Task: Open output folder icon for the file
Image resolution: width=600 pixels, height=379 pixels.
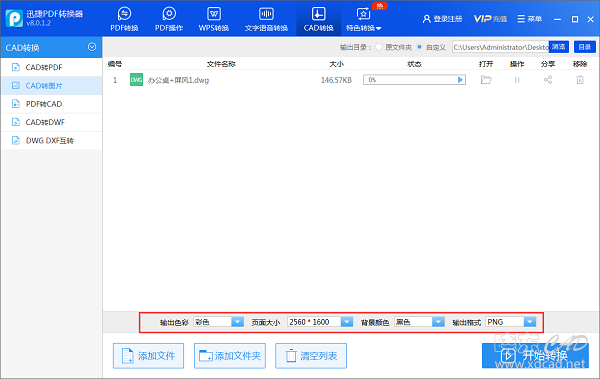Action: 486,80
